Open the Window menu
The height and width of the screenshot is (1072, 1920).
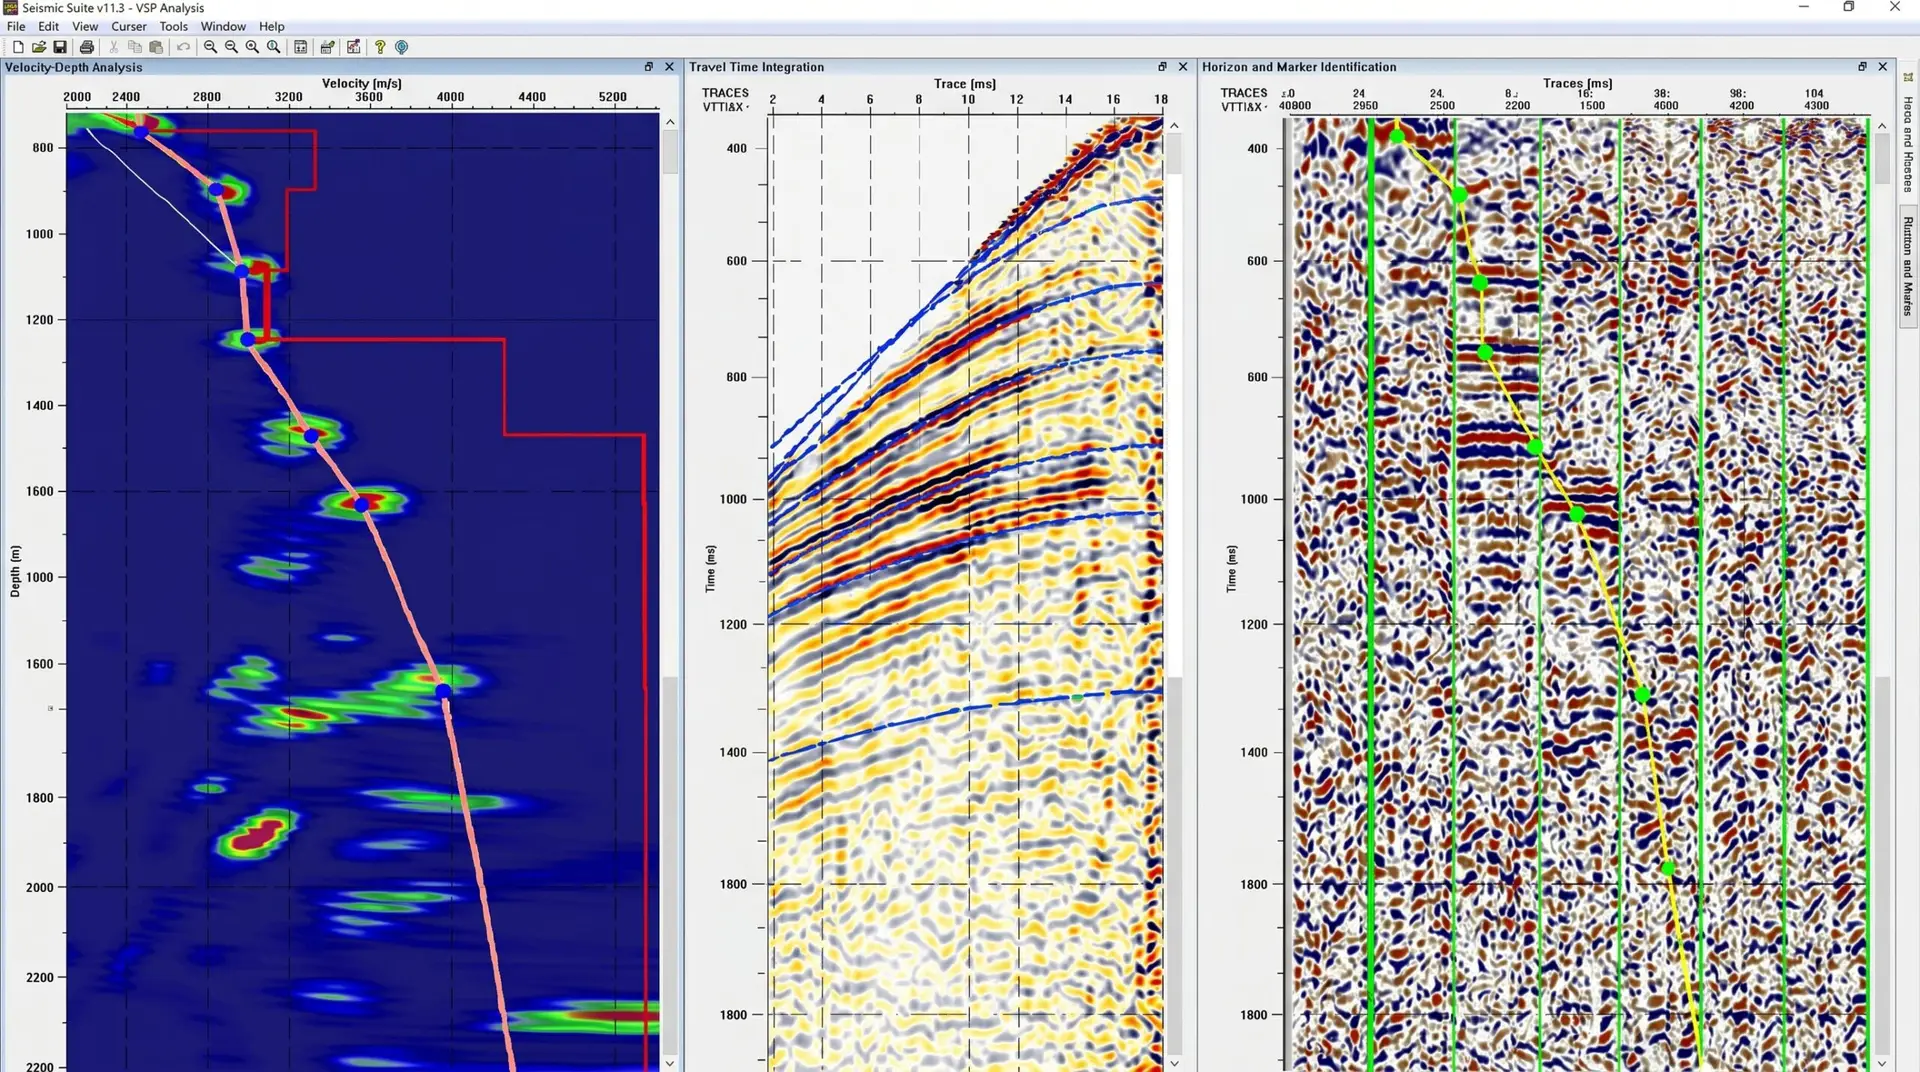(223, 27)
